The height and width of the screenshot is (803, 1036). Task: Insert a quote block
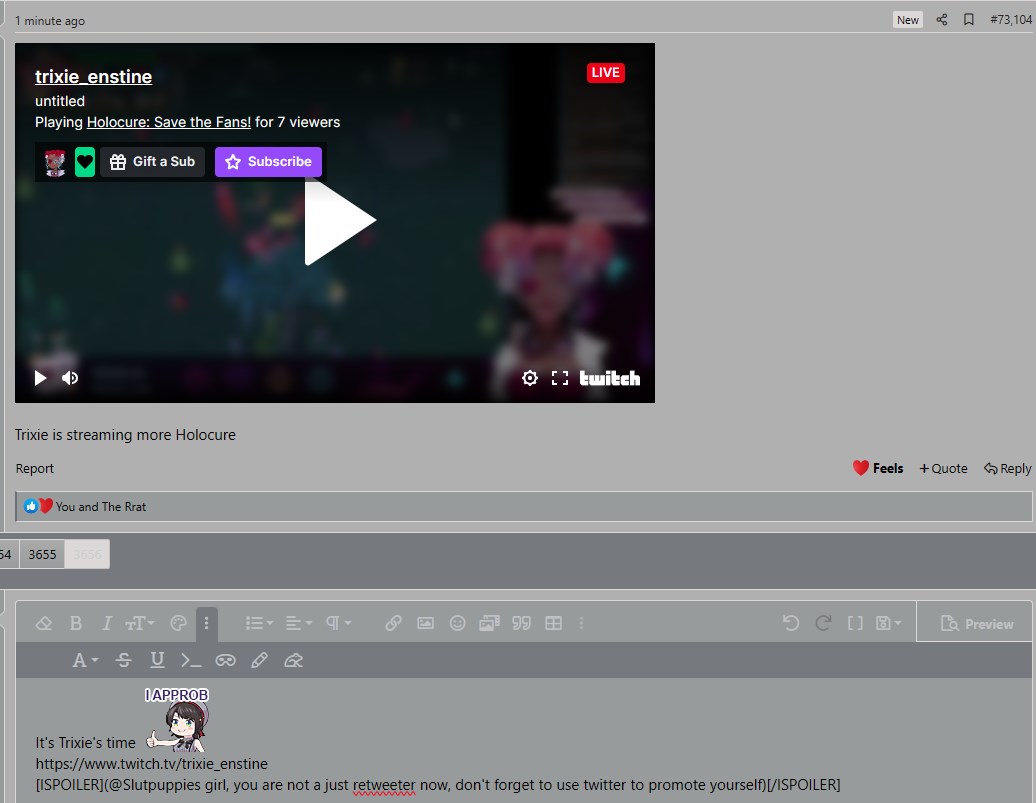point(521,623)
